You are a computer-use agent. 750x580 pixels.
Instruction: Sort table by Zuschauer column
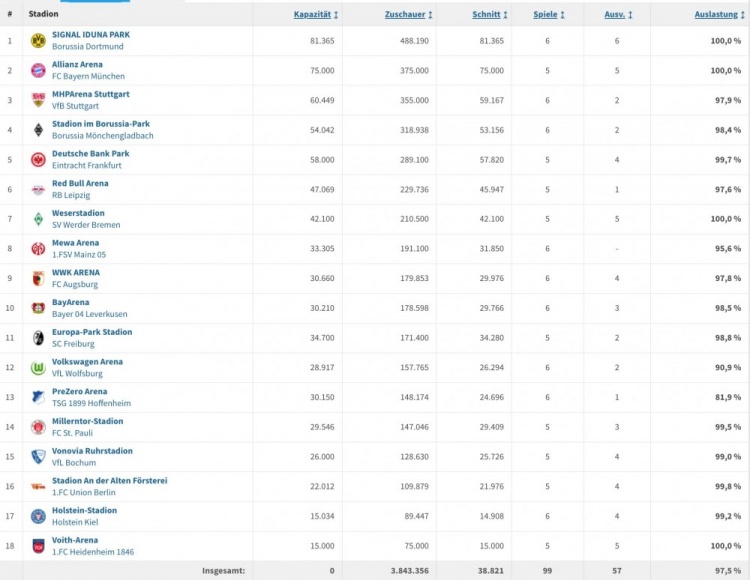[x=408, y=15]
